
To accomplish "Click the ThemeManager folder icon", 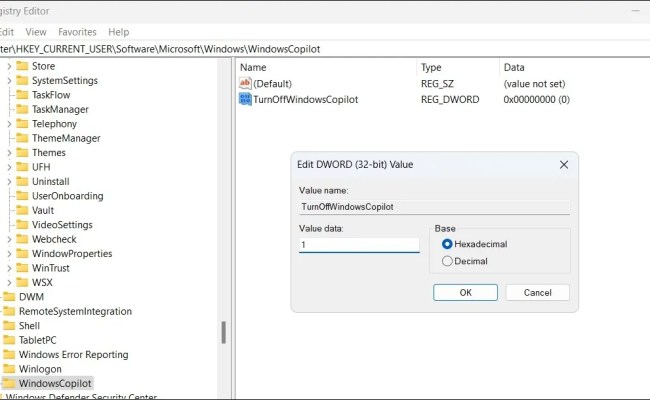I will click(22, 138).
